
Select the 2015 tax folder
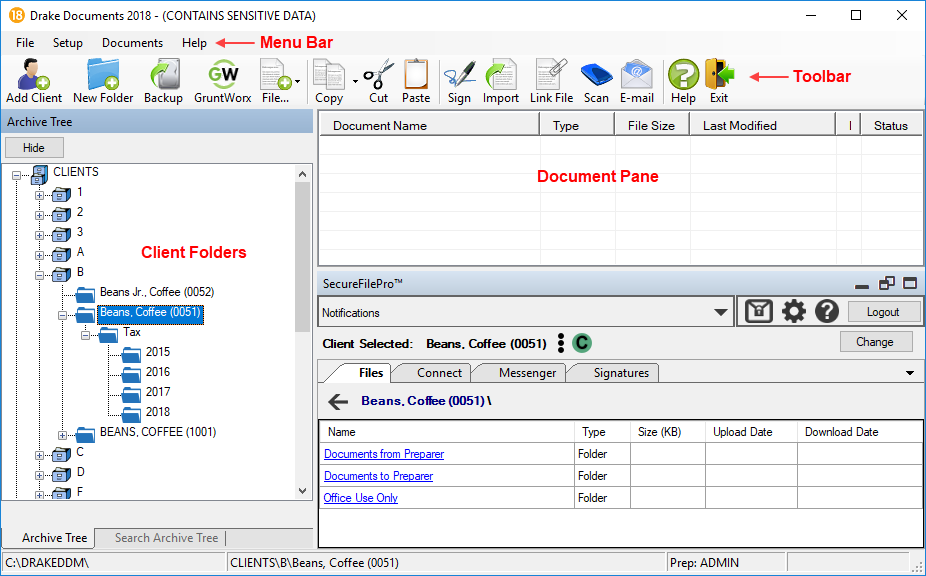158,352
